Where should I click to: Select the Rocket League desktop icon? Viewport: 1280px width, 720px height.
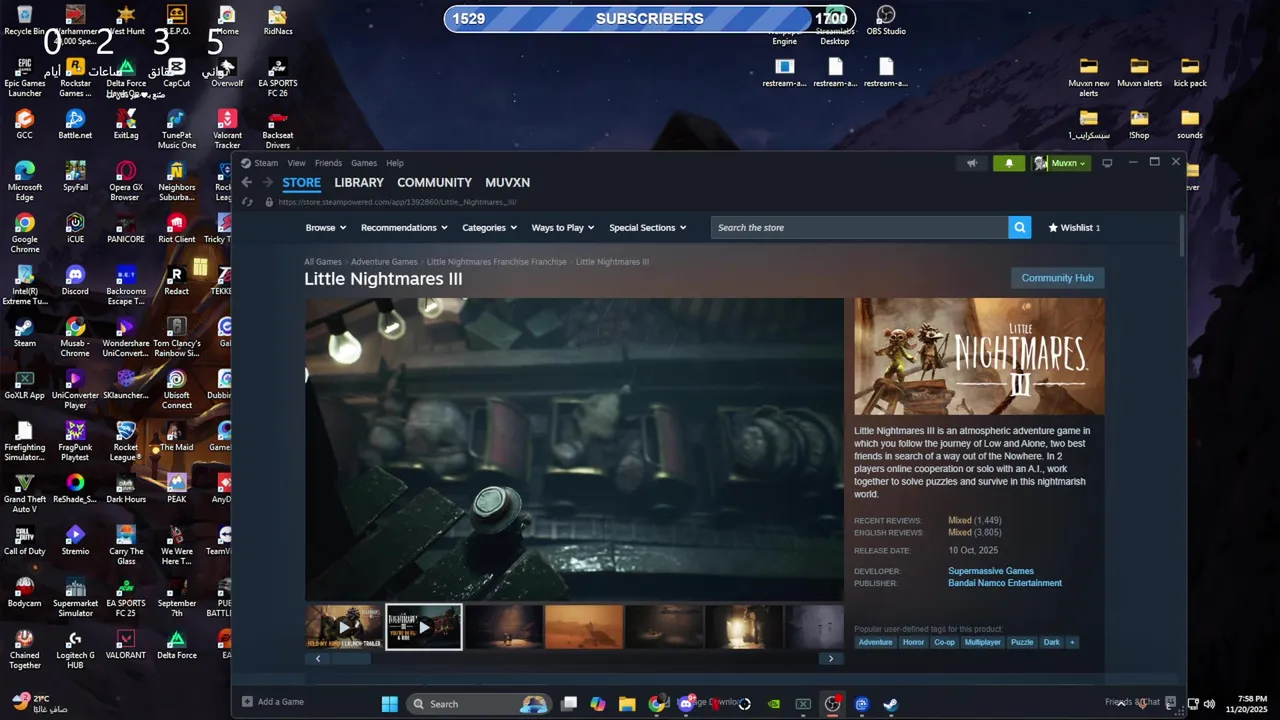[126, 441]
